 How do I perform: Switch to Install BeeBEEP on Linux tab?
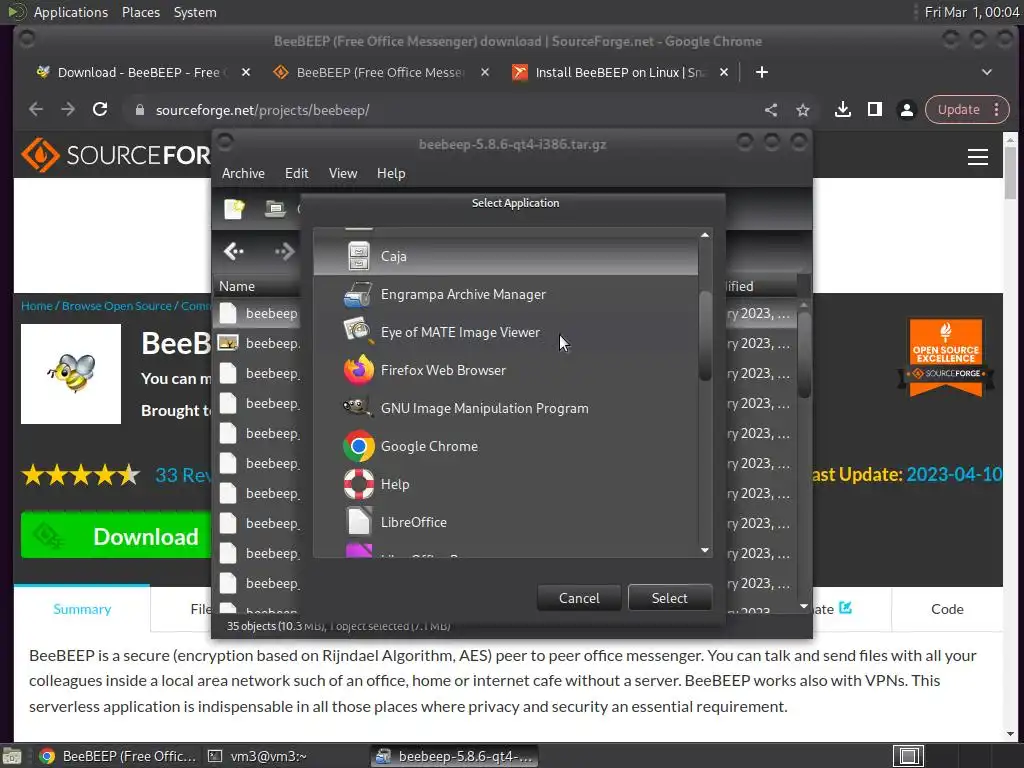(x=620, y=72)
